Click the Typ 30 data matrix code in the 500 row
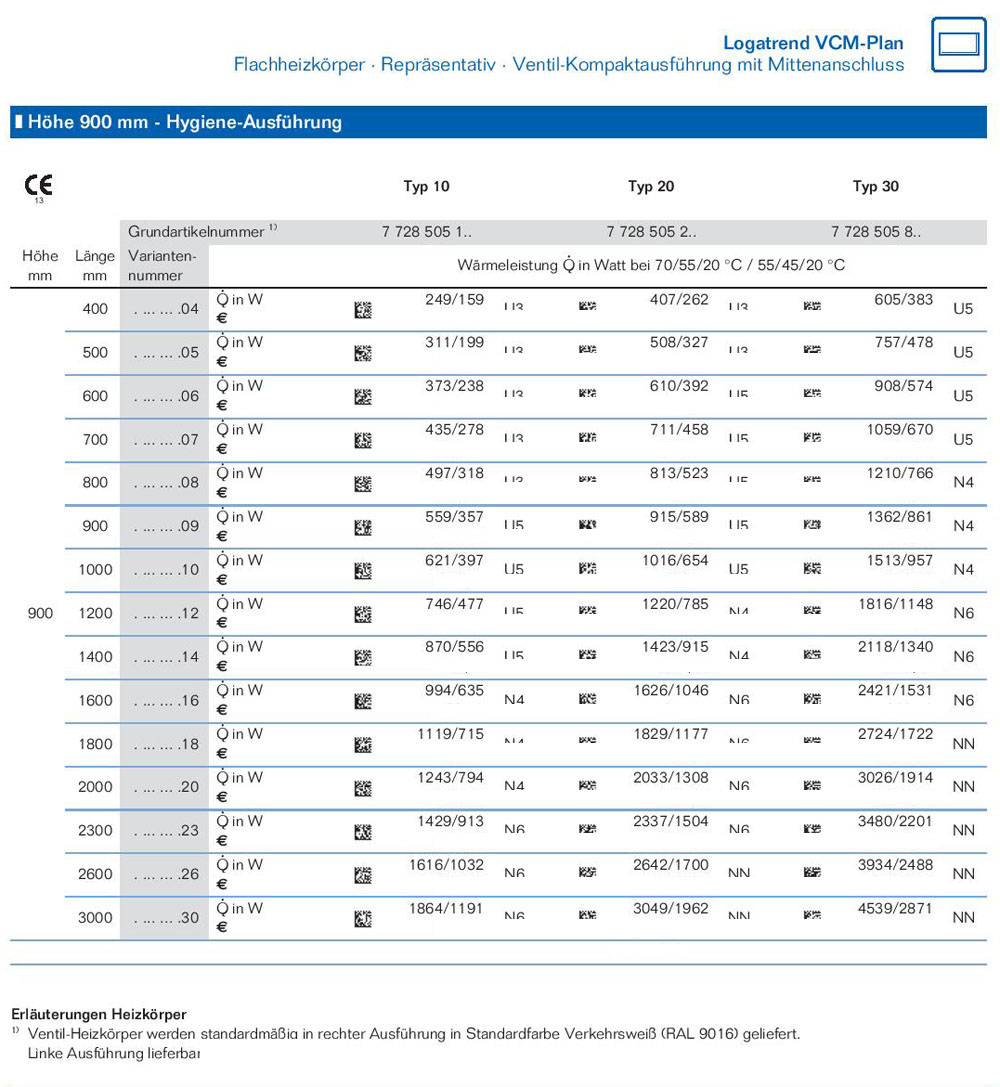The height and width of the screenshot is (1087, 1000). (x=812, y=349)
